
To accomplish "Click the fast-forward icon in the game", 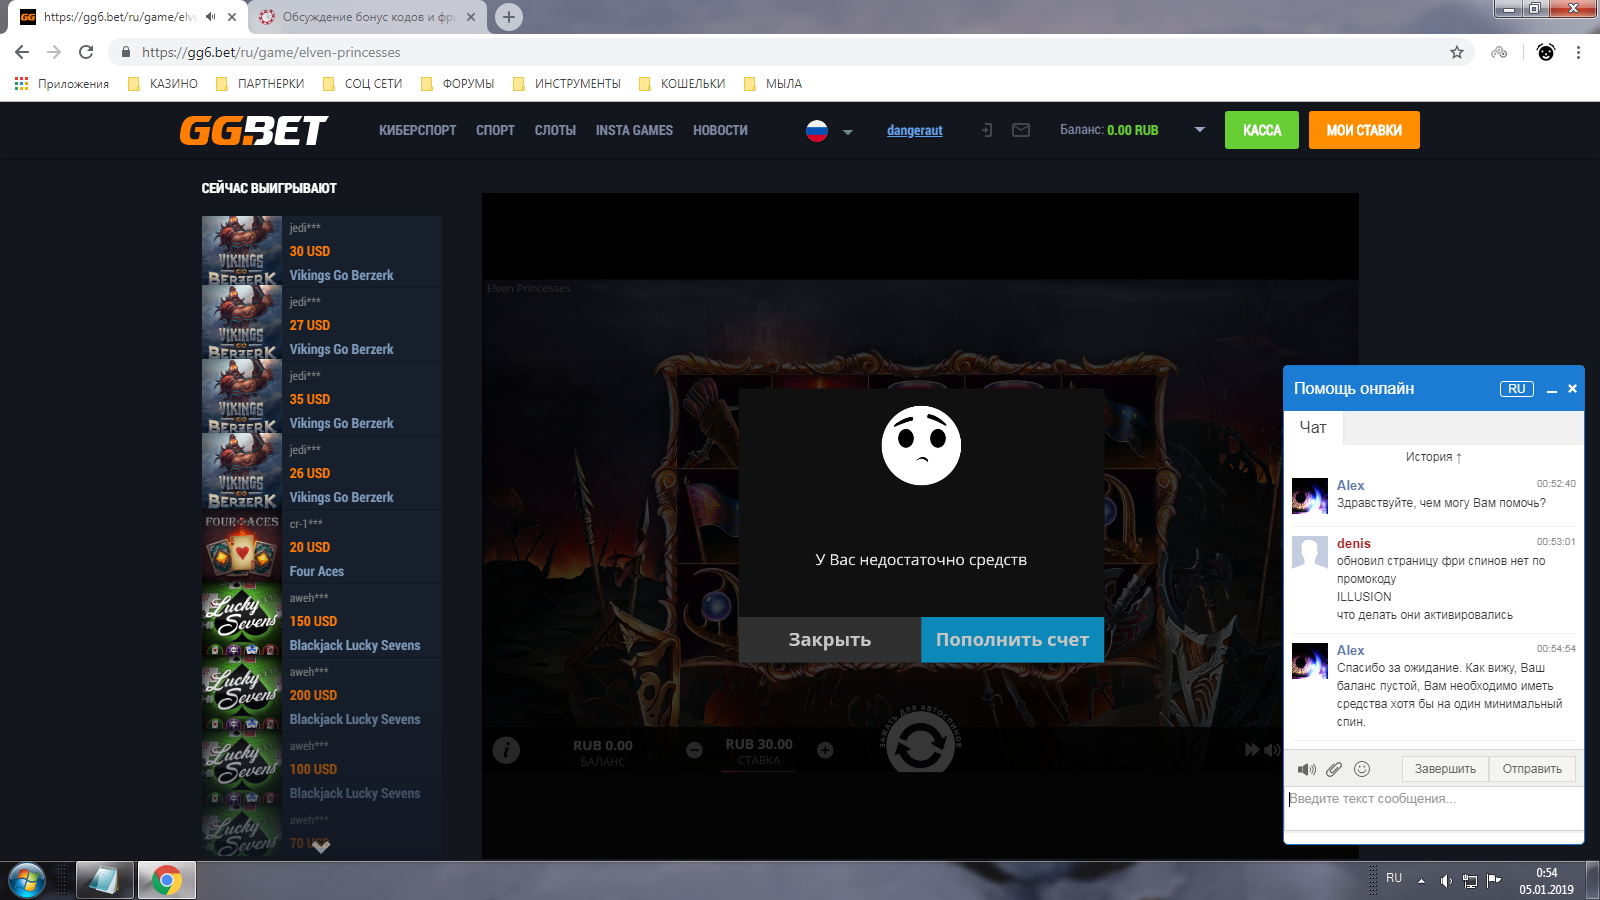I will (1251, 749).
